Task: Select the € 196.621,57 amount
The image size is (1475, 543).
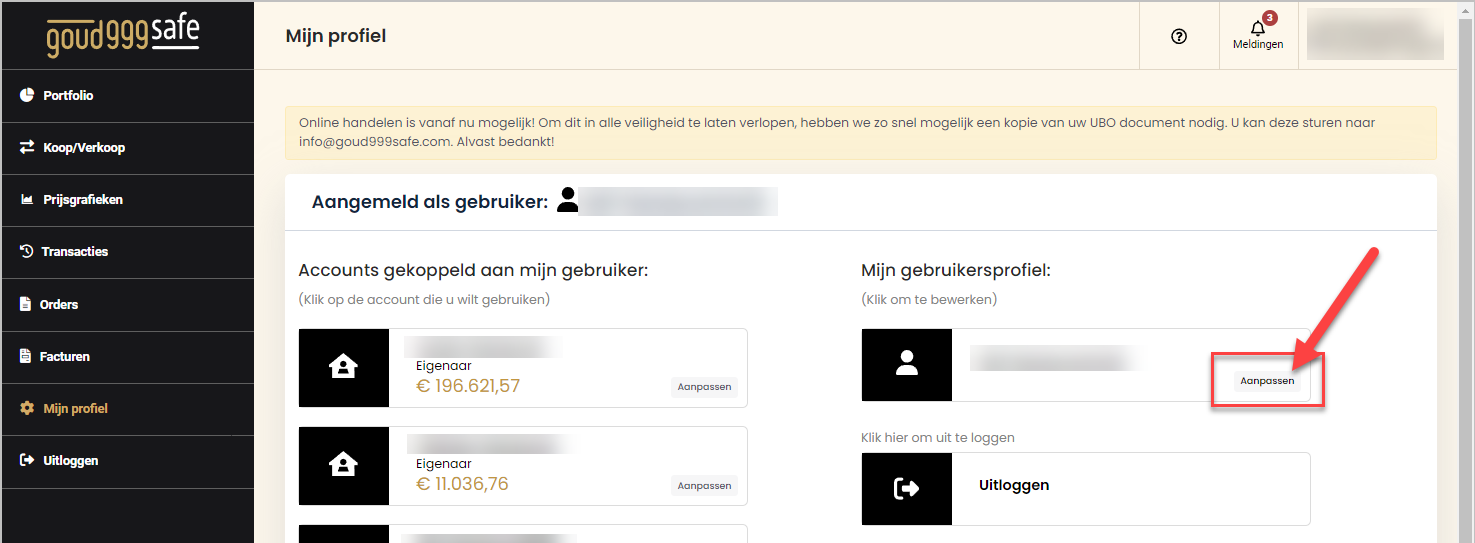Action: [468, 386]
